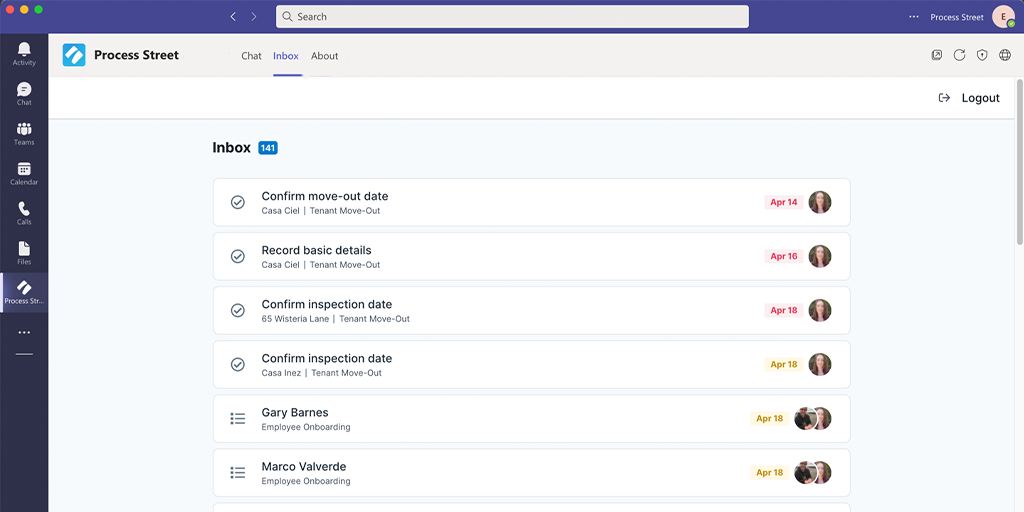Click the Logout button
This screenshot has height=512, width=1024.
coord(969,98)
